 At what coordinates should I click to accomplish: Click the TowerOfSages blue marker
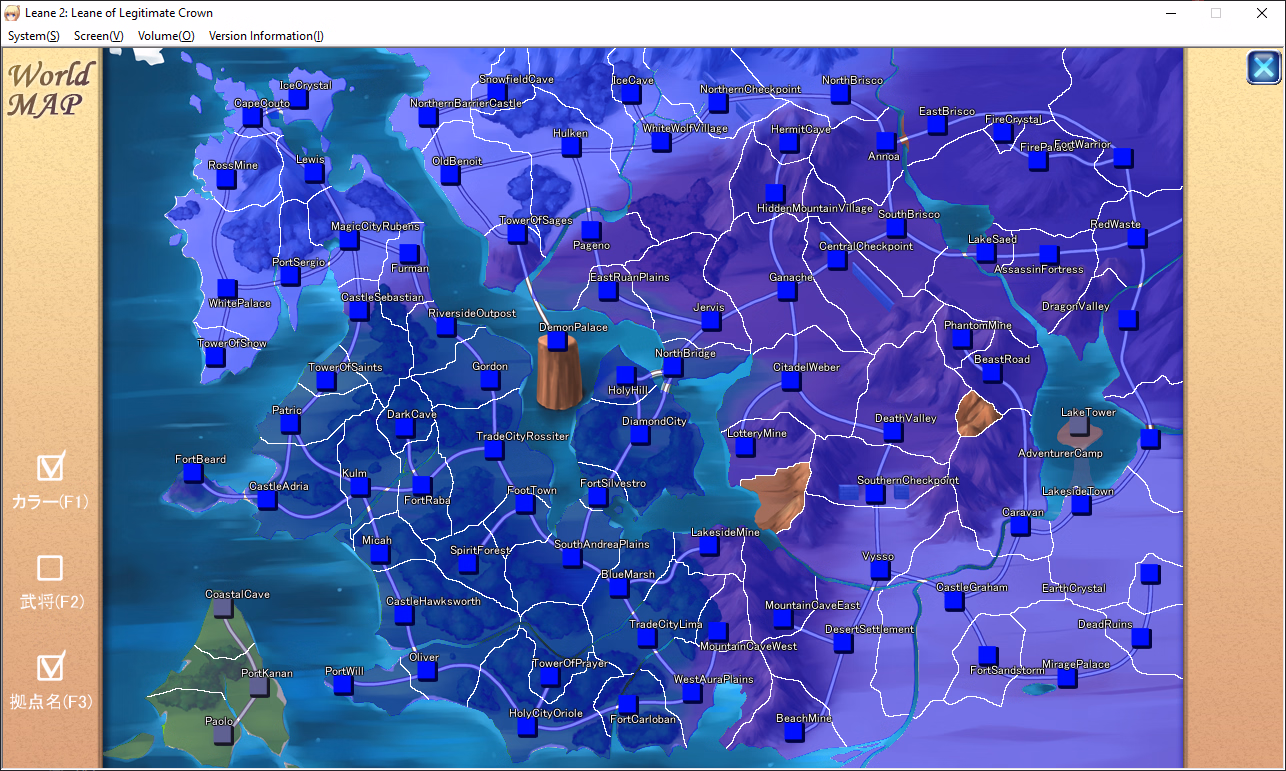(x=517, y=234)
